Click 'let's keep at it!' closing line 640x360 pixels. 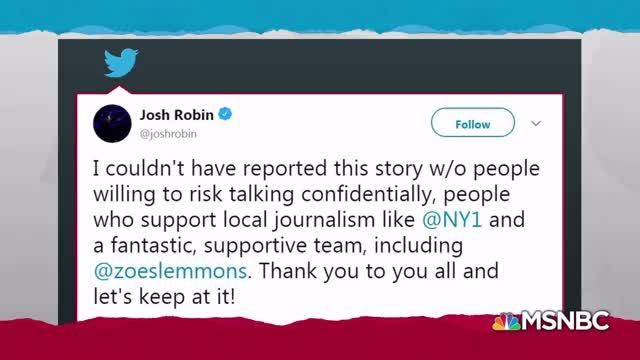coord(164,297)
